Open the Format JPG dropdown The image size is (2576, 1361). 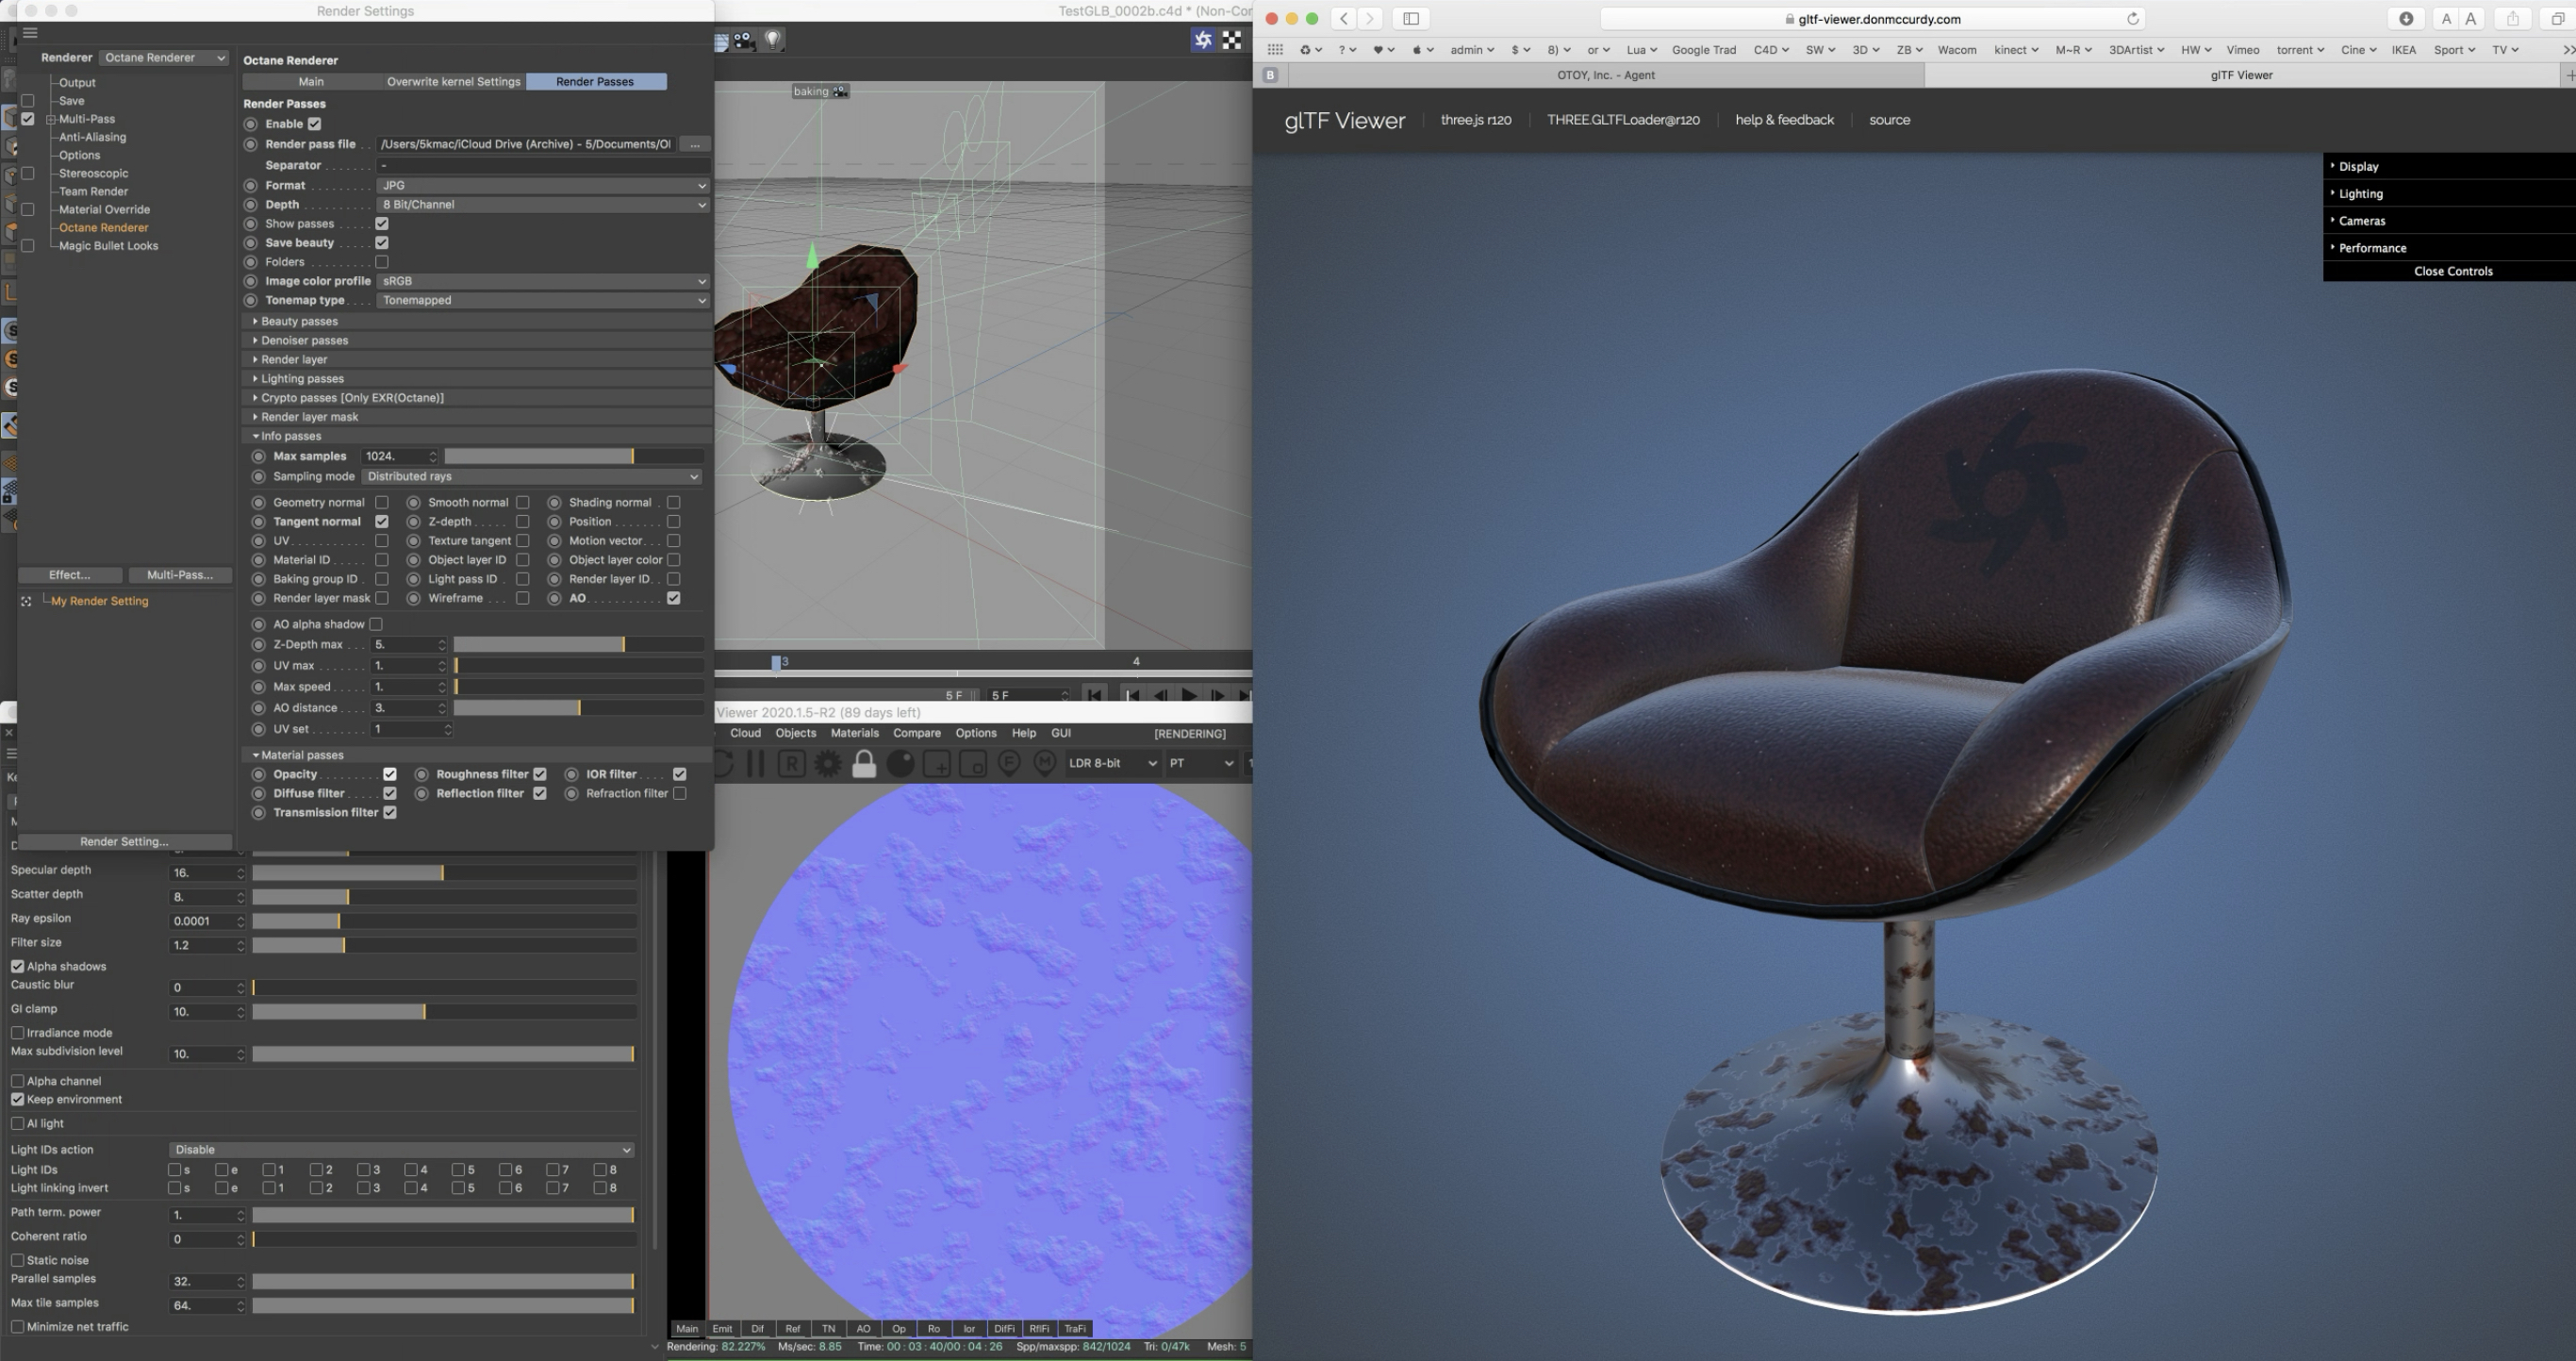pyautogui.click(x=543, y=186)
